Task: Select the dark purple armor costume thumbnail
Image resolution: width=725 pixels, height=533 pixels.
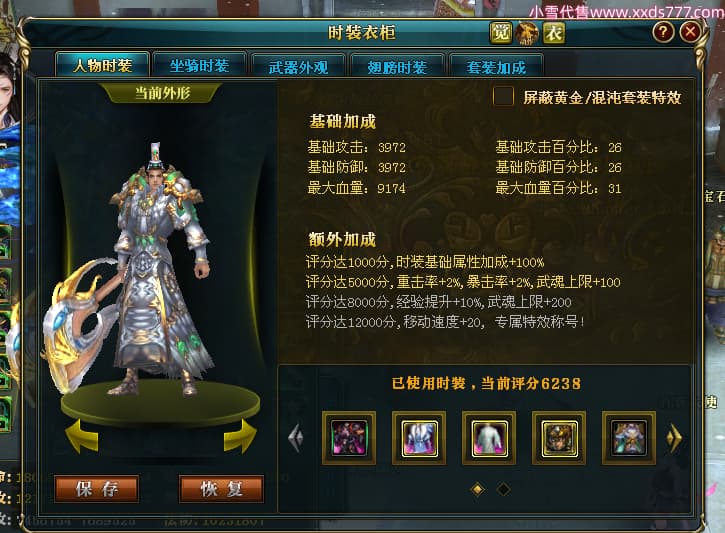Action: click(349, 438)
